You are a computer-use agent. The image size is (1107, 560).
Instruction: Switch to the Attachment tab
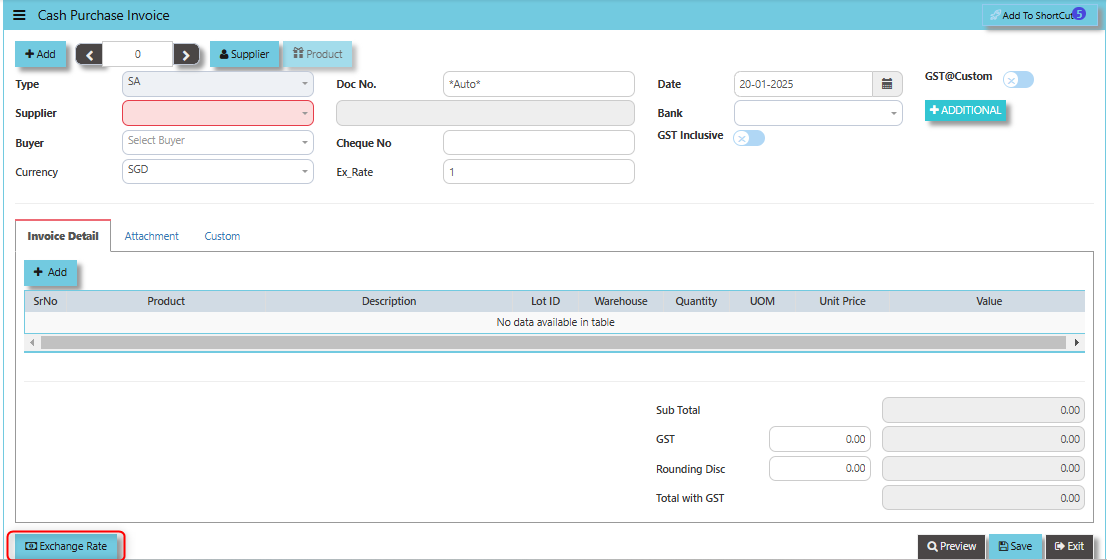click(x=152, y=236)
